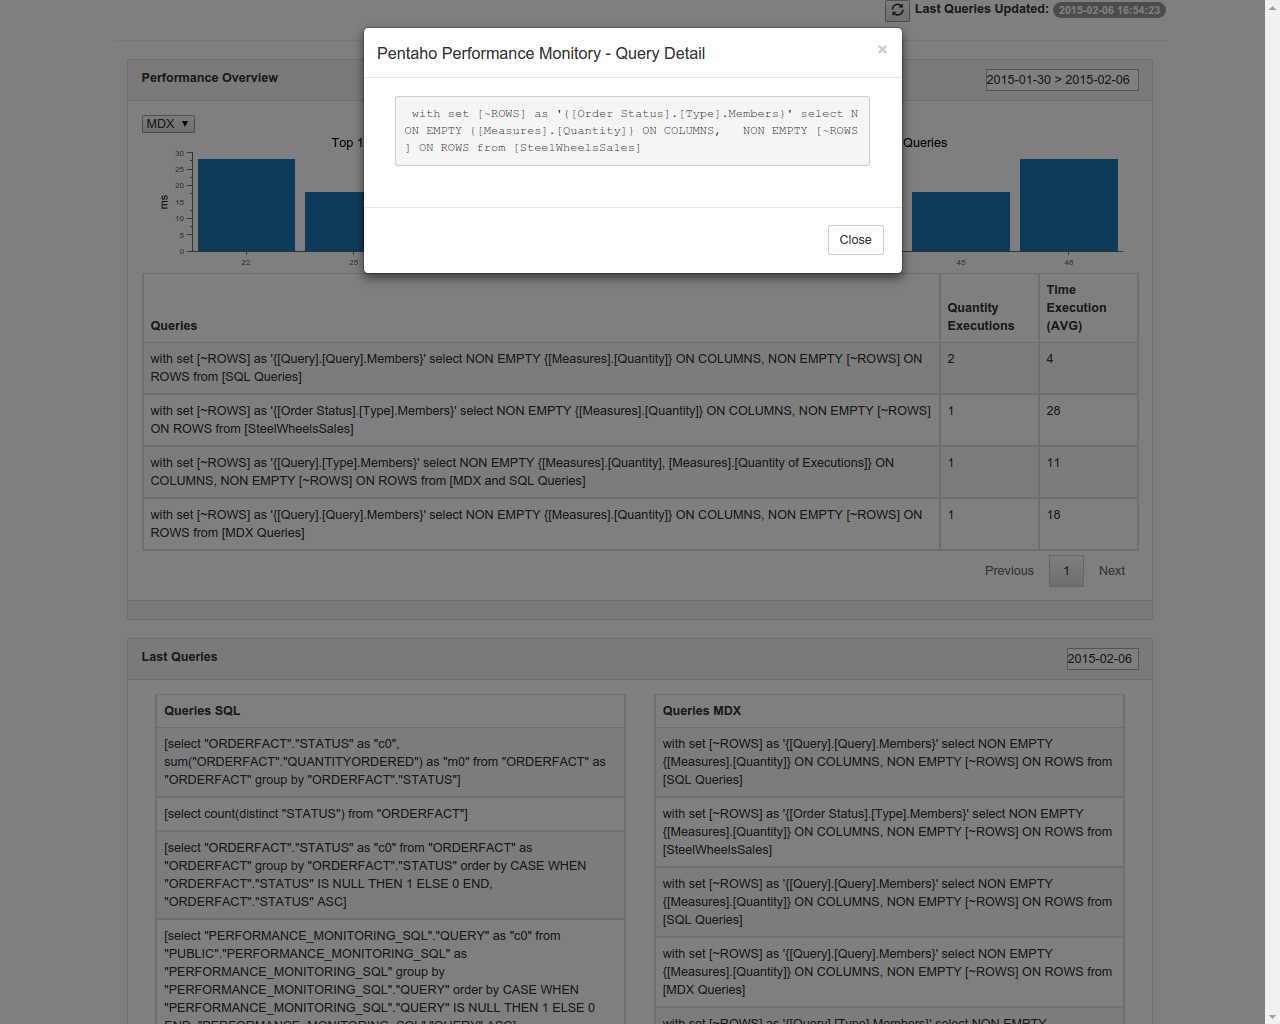Go to the Previous page

click(1009, 571)
